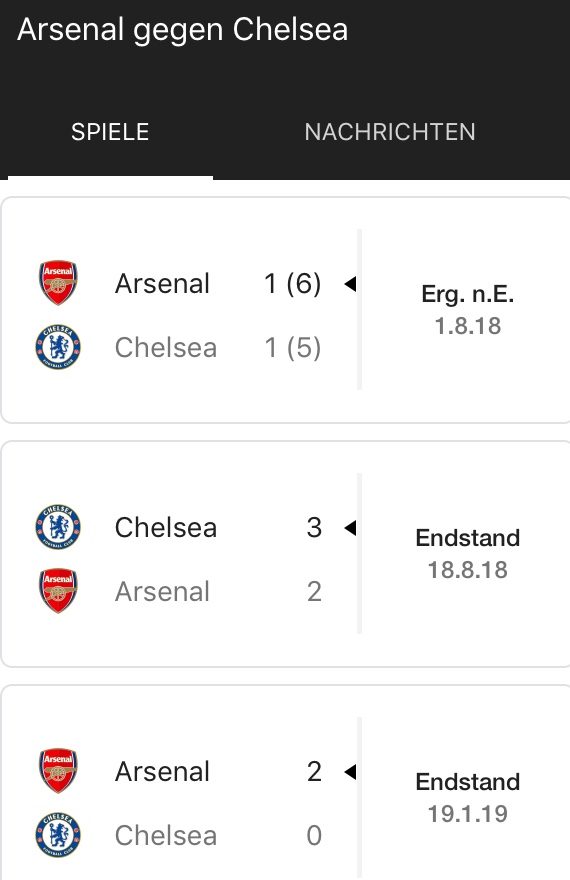Click the Chelsea crest in the 19.1.19 match
The width and height of the screenshot is (570, 880).
pos(58,835)
